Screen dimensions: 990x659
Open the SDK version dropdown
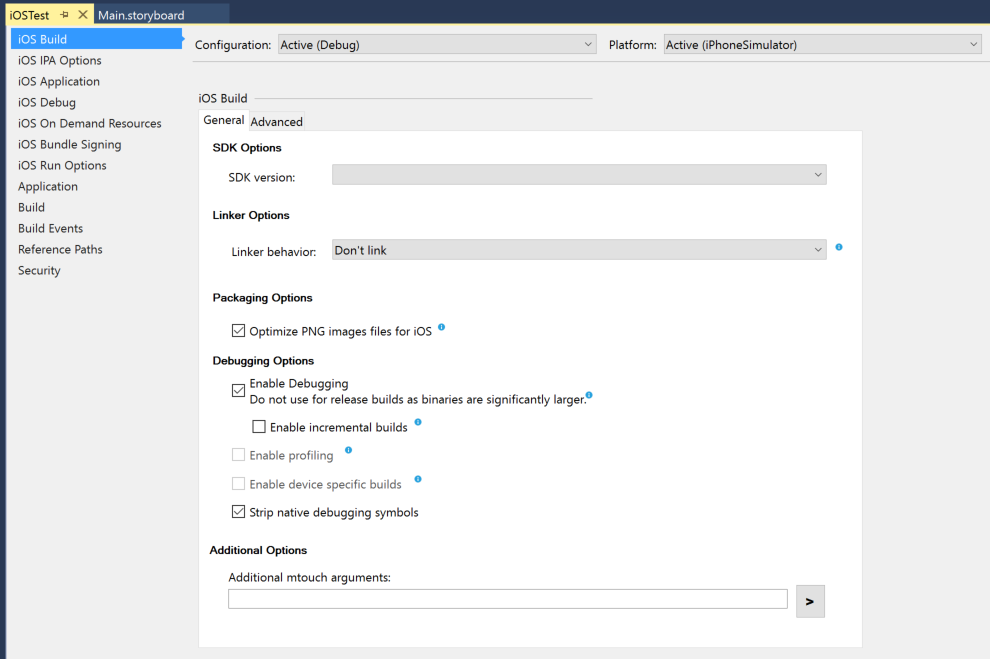(x=579, y=175)
